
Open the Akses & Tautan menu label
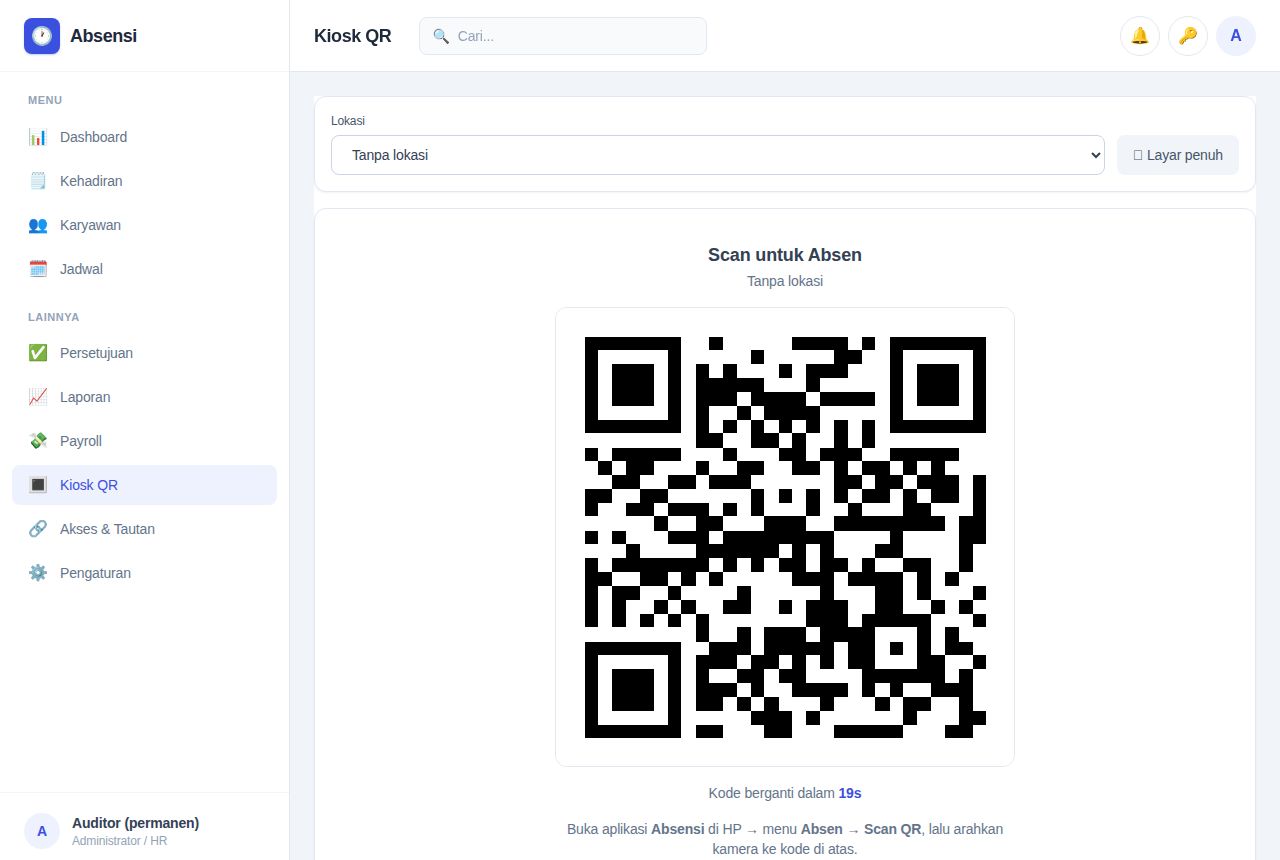click(x=107, y=529)
